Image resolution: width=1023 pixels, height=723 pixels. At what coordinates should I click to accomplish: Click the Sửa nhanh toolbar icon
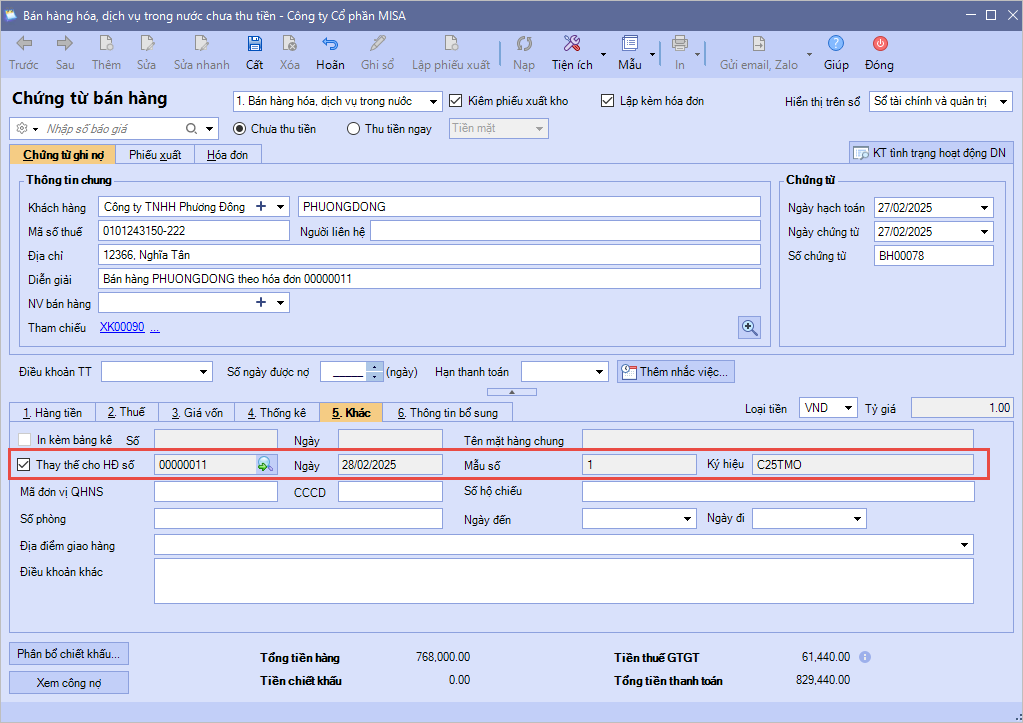click(x=201, y=44)
